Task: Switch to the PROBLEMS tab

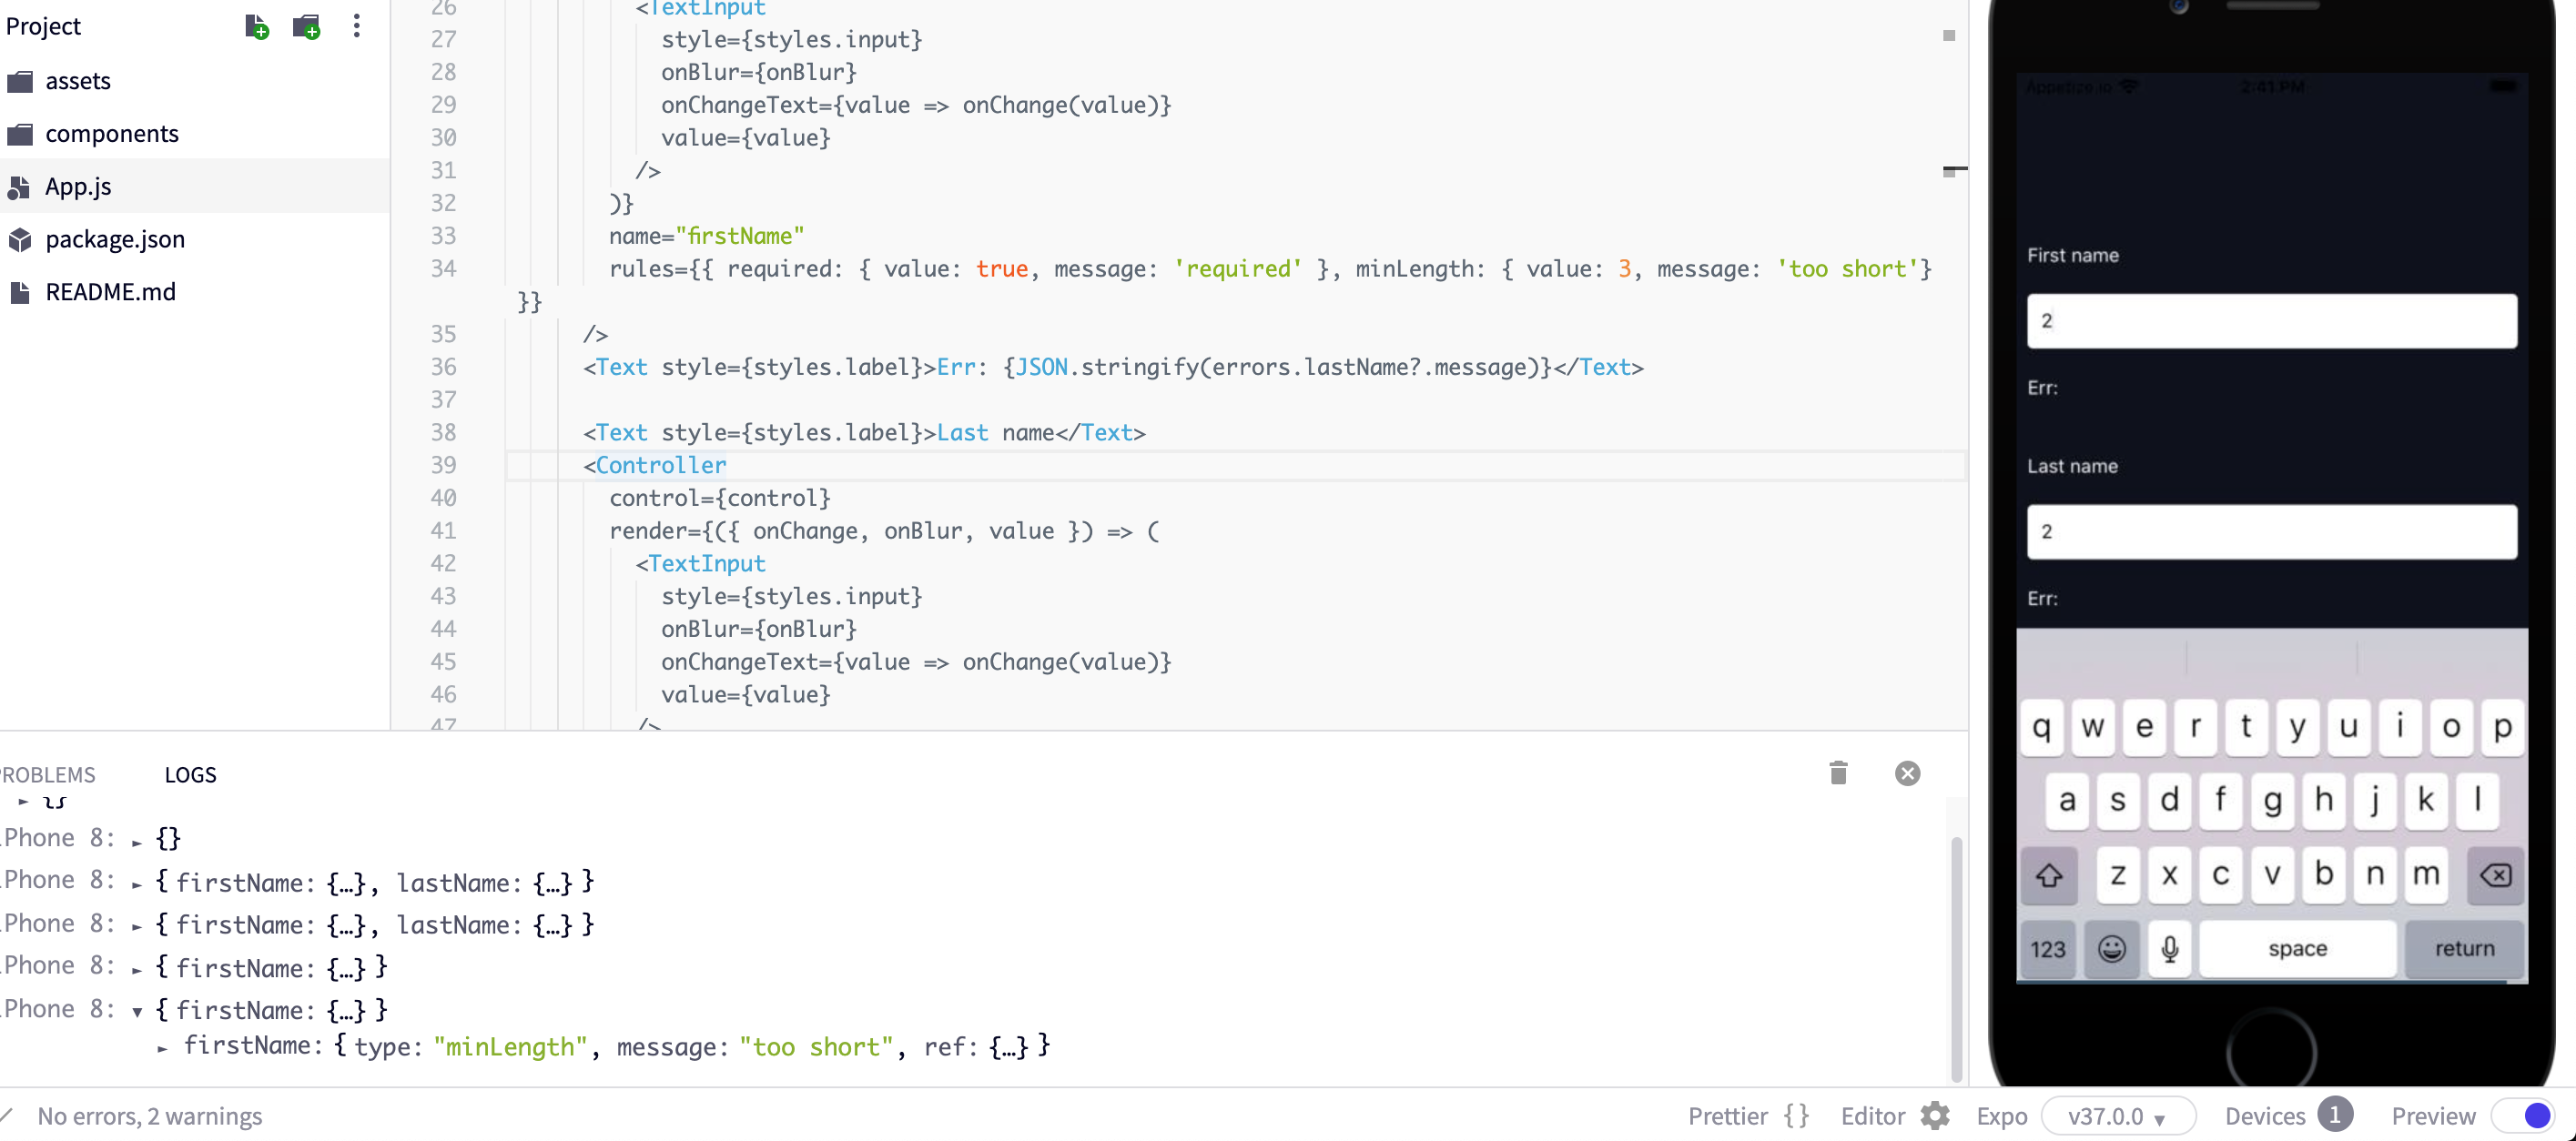Action: [47, 775]
